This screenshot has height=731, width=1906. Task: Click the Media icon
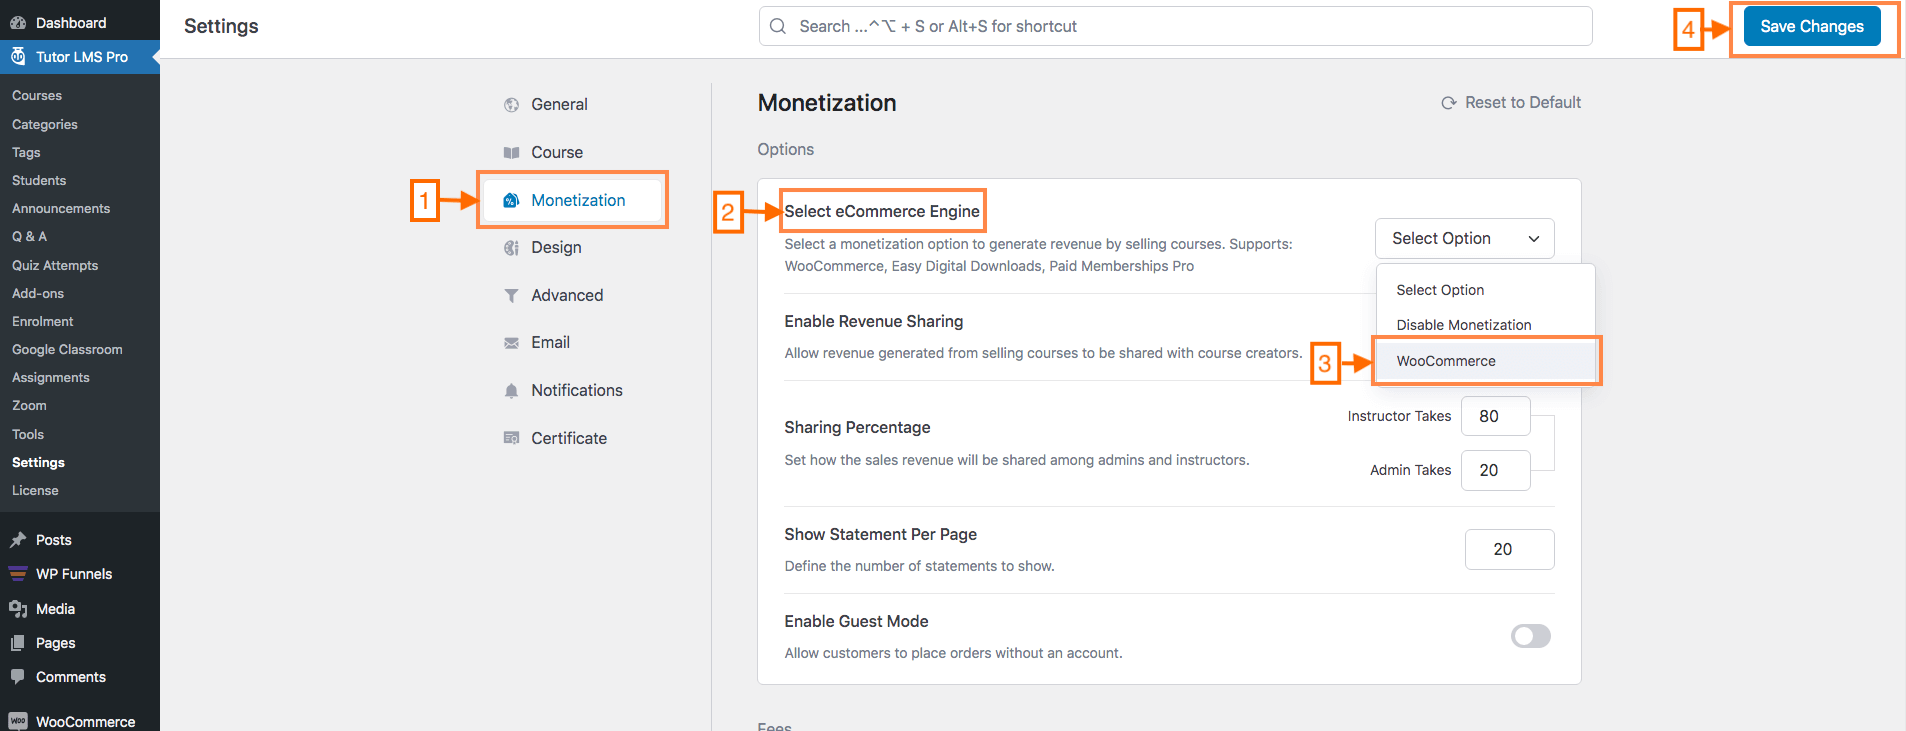(18, 609)
